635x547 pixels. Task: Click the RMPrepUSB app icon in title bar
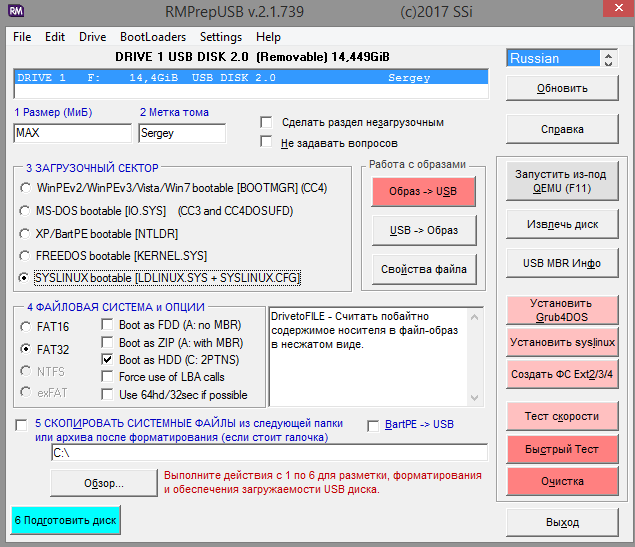point(16,11)
